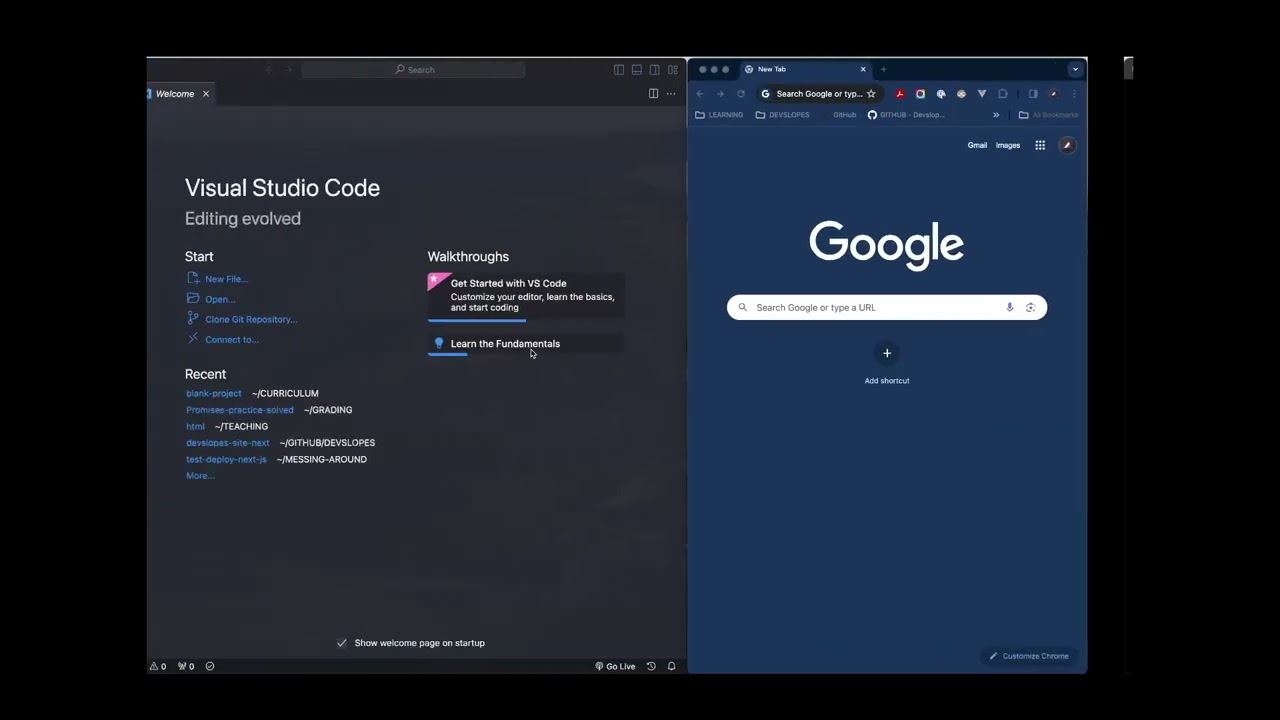Click New File link in VS Code
This screenshot has width=1280, height=720.
pyautogui.click(x=226, y=279)
